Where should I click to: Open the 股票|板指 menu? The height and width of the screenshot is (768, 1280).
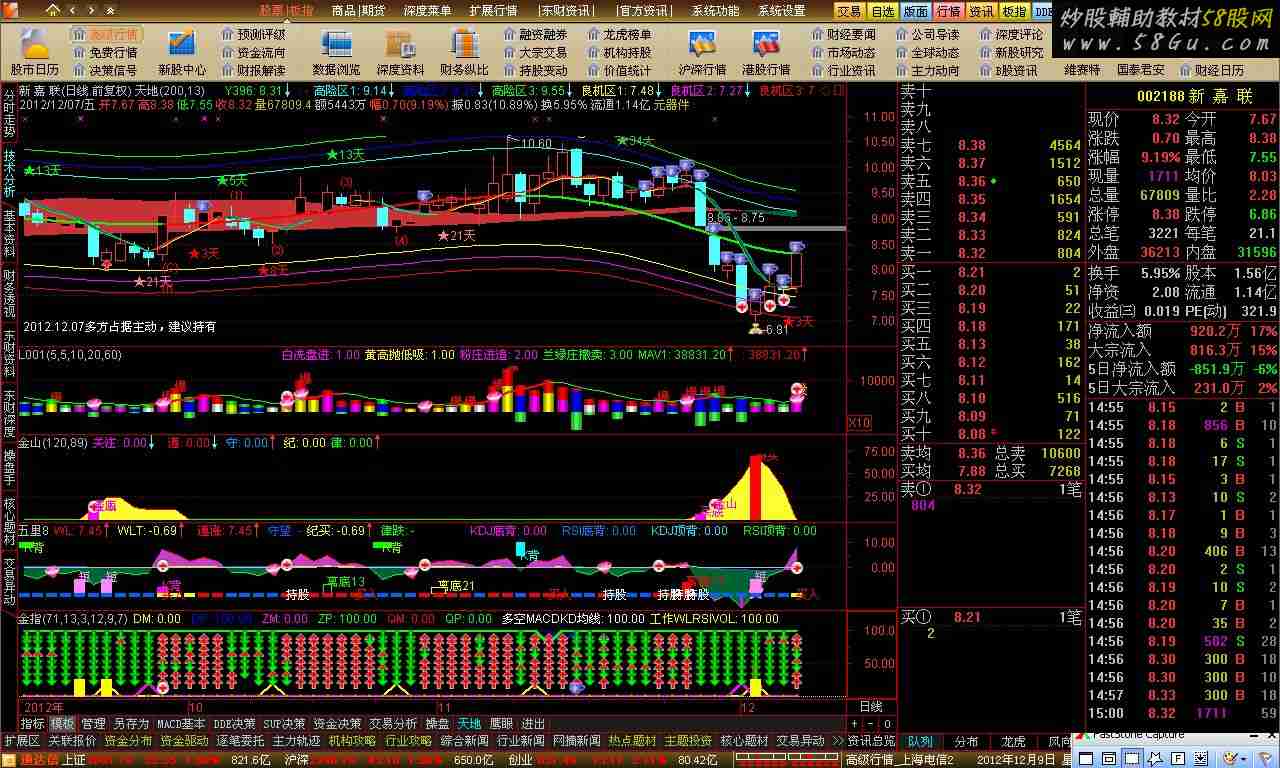[x=287, y=11]
